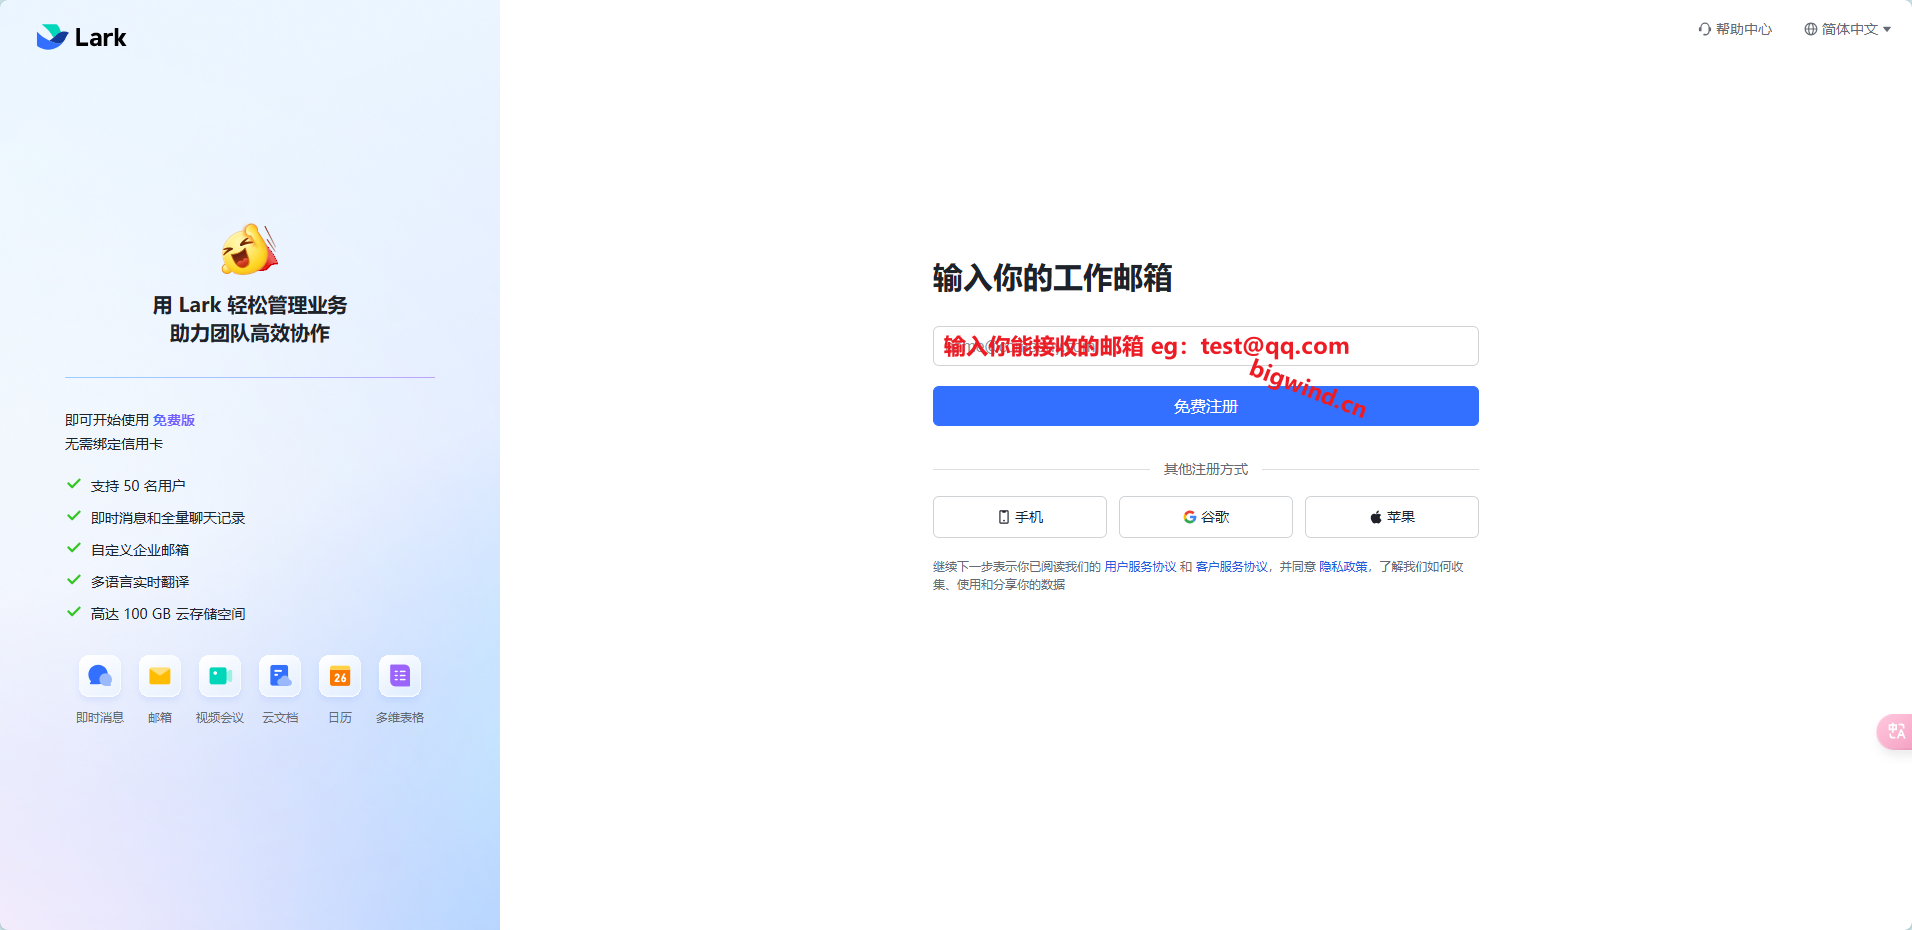Open the 用户服务协议 agreement link
The image size is (1912, 930).
[x=1139, y=567]
